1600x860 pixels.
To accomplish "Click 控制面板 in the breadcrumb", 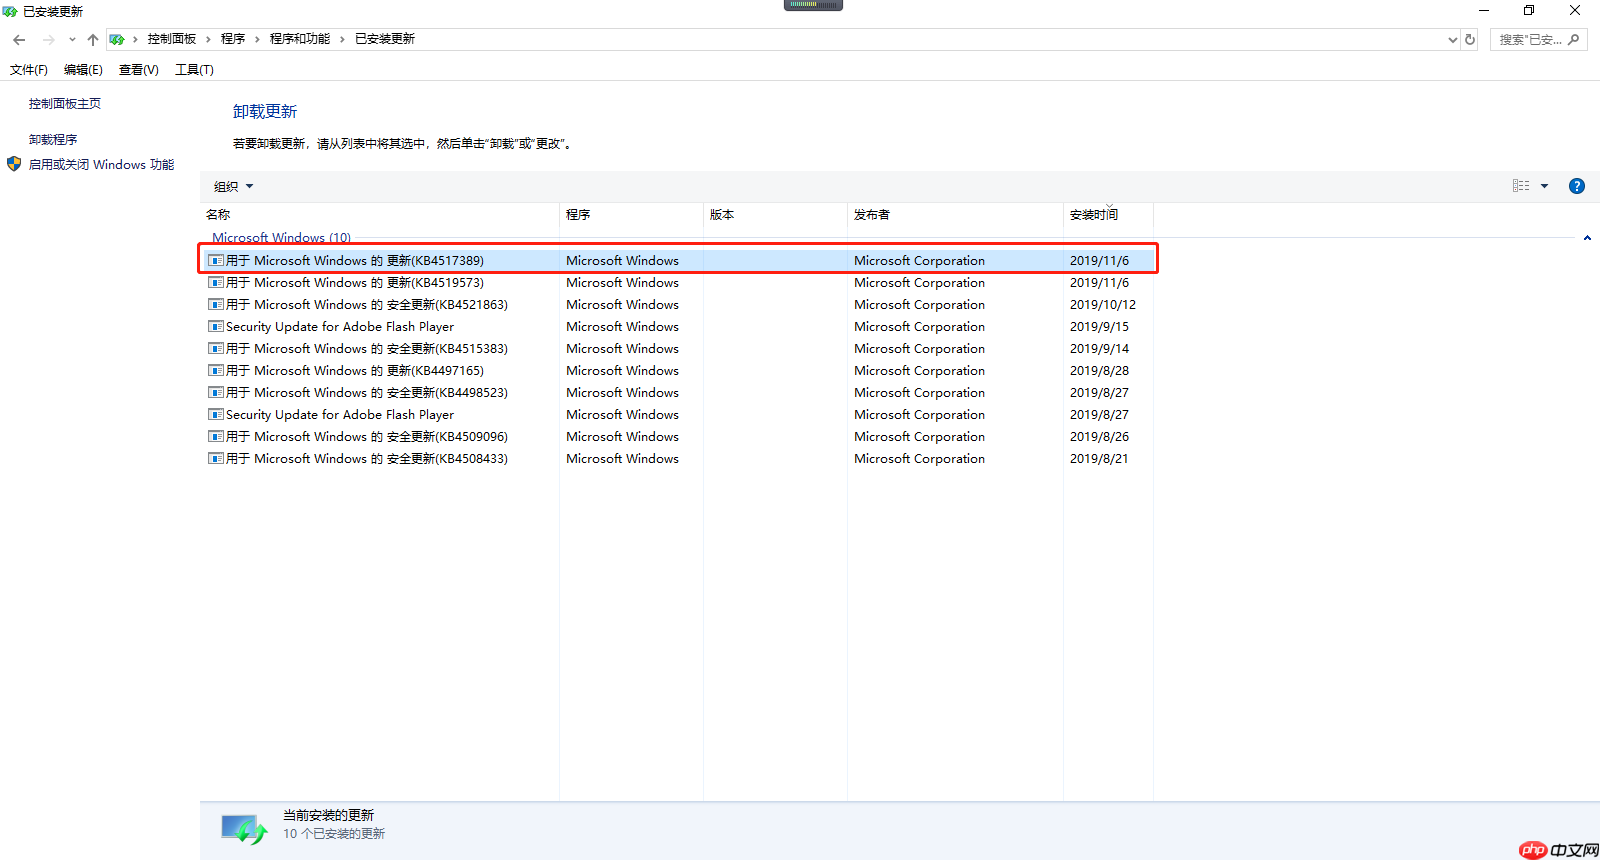I will [x=172, y=39].
